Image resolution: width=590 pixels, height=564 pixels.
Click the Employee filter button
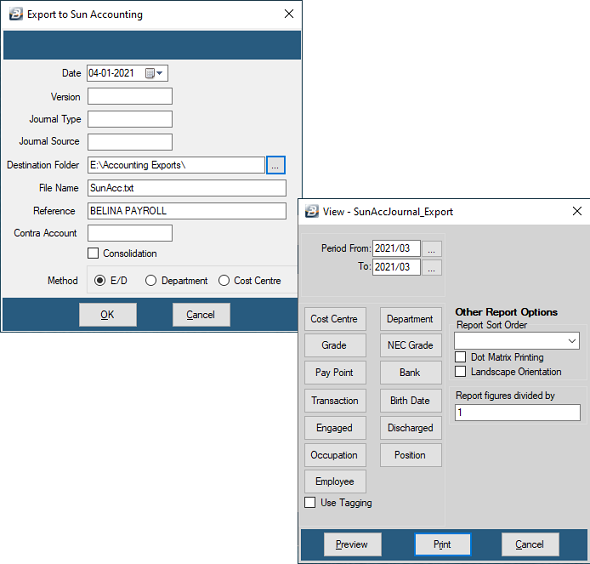[335, 481]
